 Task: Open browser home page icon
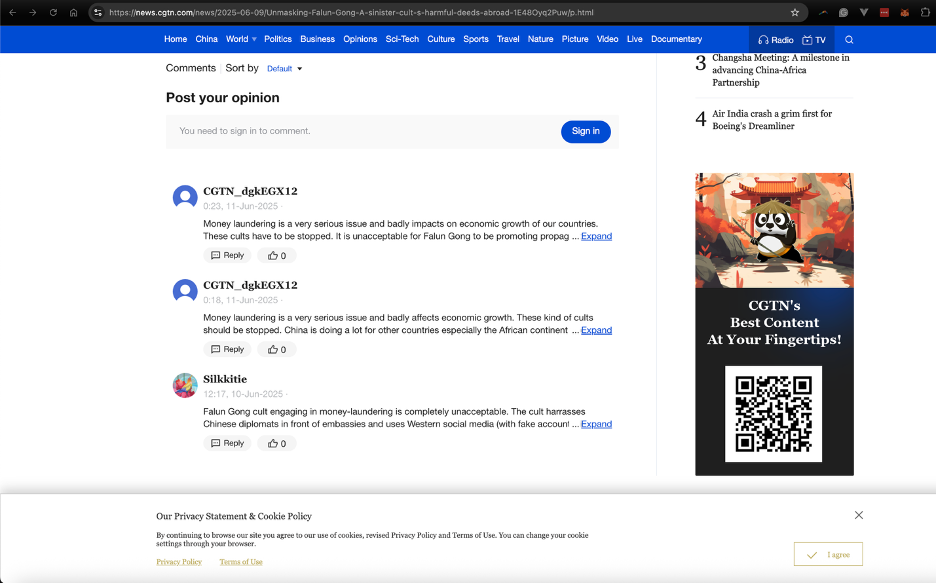(73, 12)
